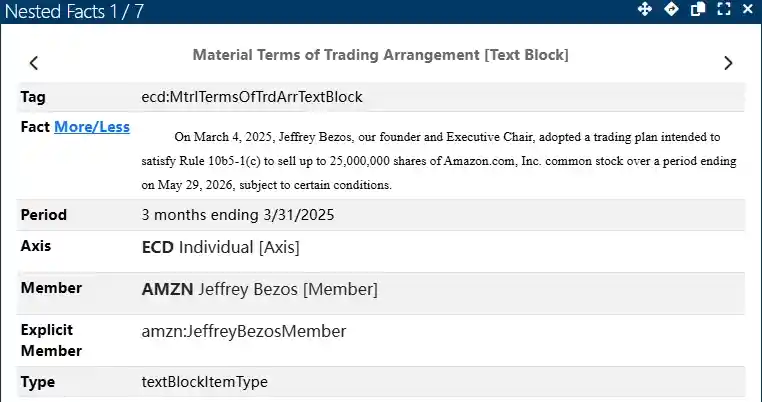This screenshot has width=762, height=402.
Task: Click the Period row label
Action: pyautogui.click(x=43, y=215)
